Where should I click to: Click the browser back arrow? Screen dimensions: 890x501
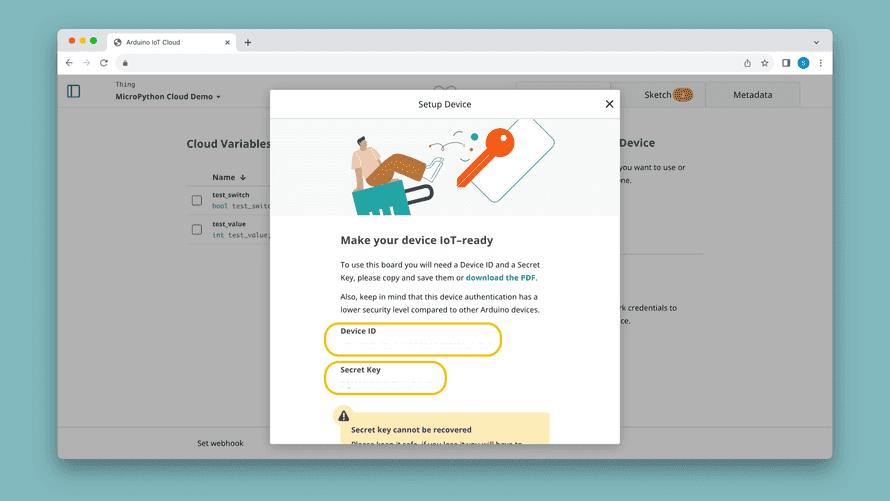tap(69, 63)
